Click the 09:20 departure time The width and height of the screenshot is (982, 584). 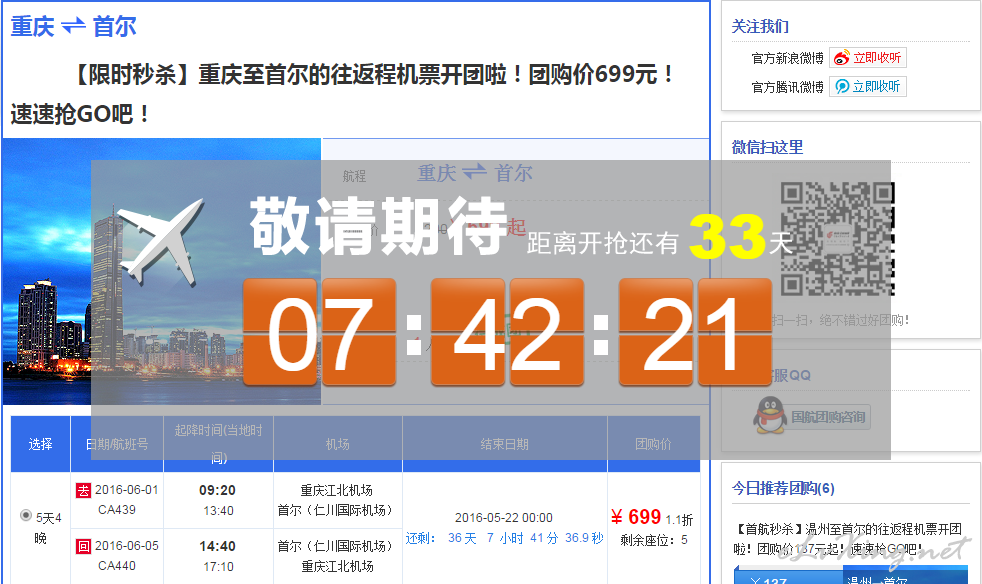coord(217,490)
